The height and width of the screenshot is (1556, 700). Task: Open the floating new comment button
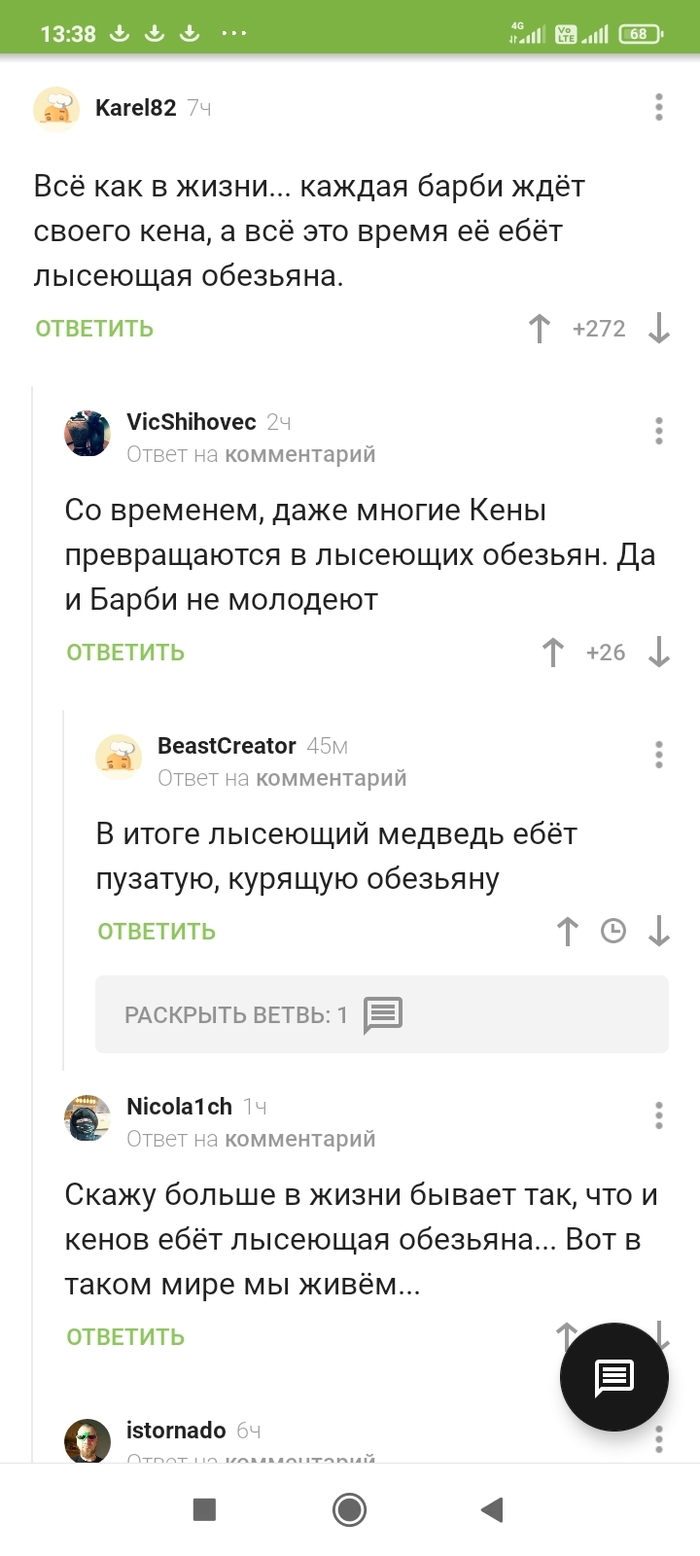click(613, 1377)
